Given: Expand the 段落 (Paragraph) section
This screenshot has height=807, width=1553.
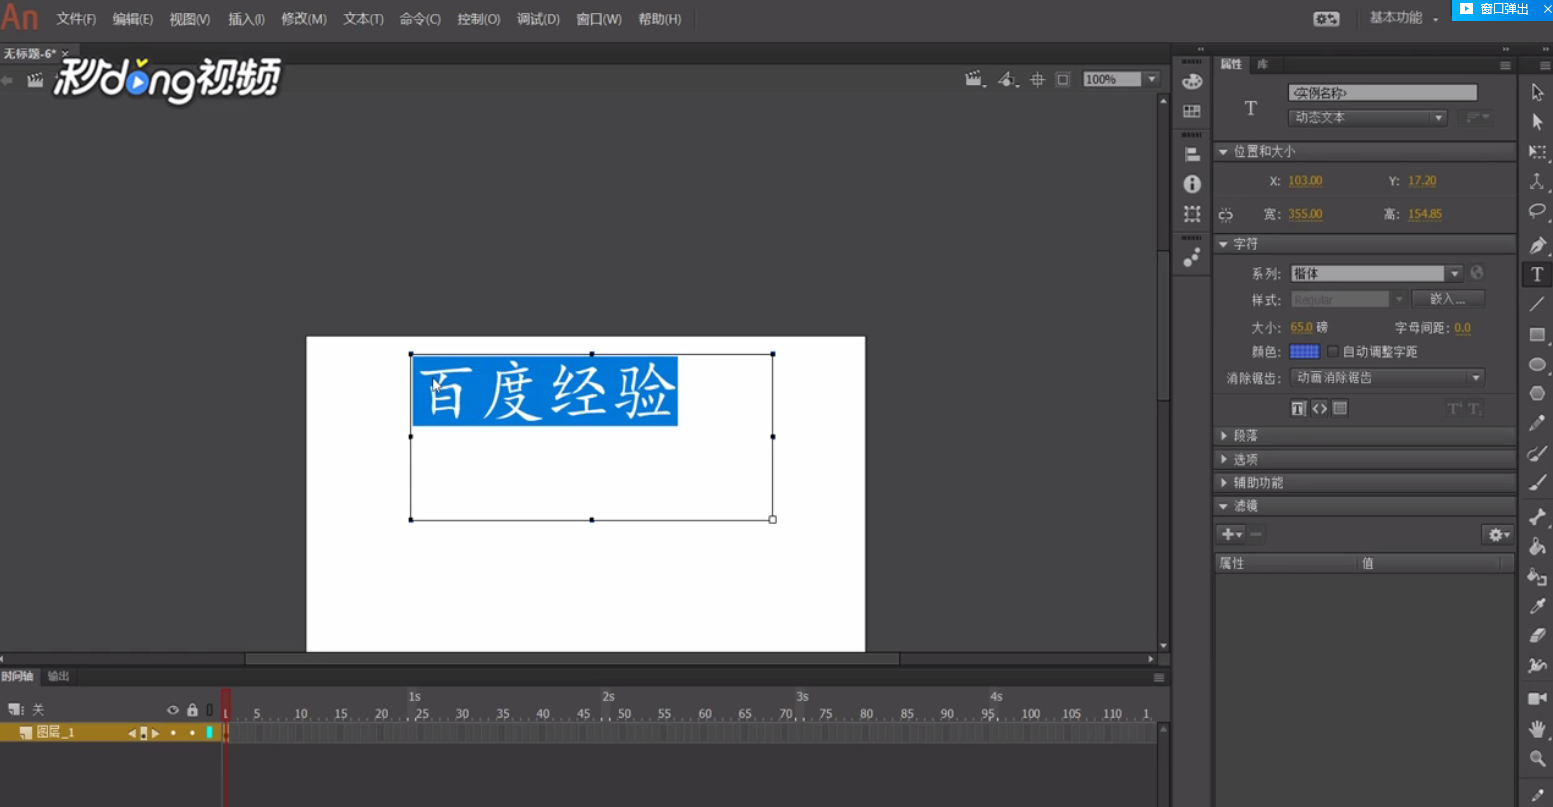Looking at the screenshot, I should (x=1364, y=436).
